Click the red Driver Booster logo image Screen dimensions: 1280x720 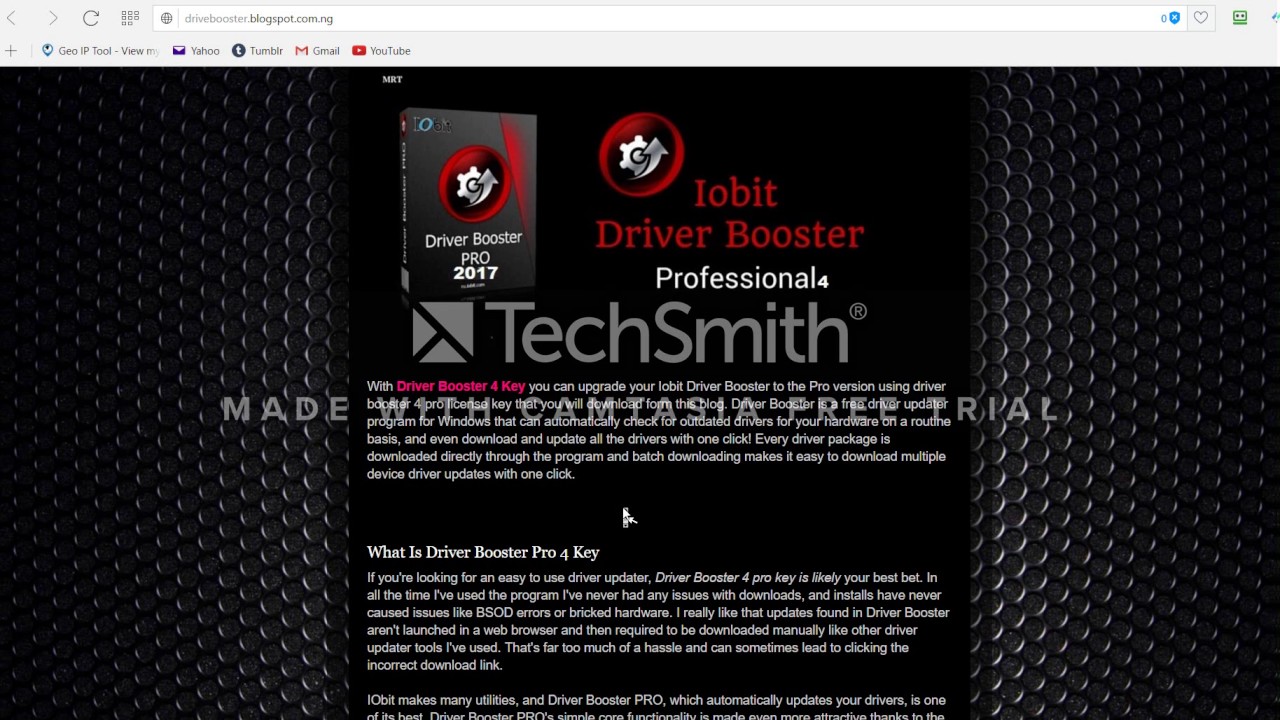641,154
